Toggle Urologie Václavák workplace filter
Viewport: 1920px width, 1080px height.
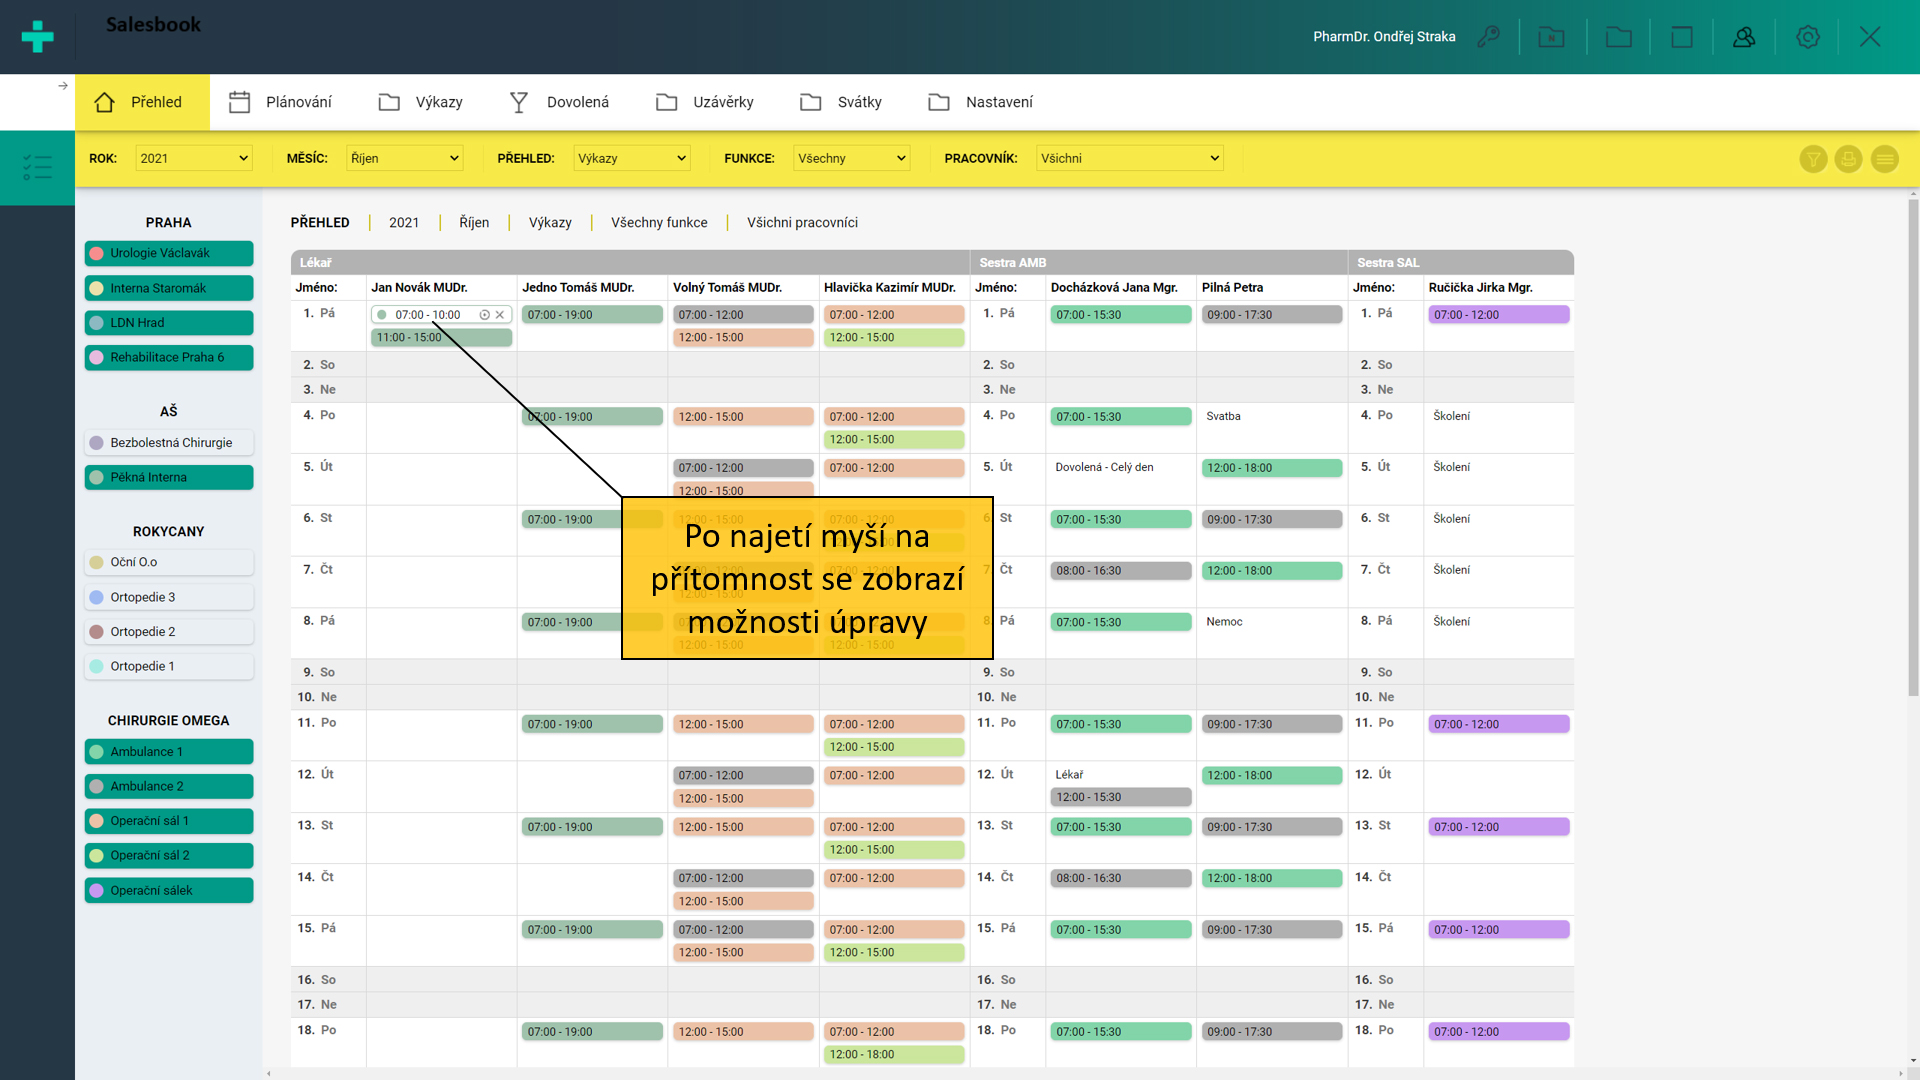169,254
